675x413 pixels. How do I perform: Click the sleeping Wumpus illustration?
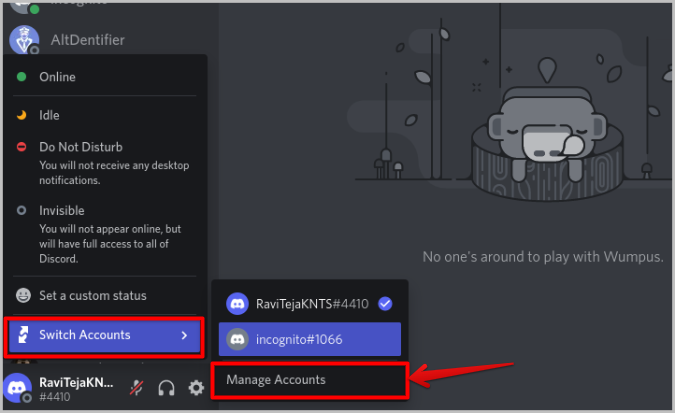point(547,142)
